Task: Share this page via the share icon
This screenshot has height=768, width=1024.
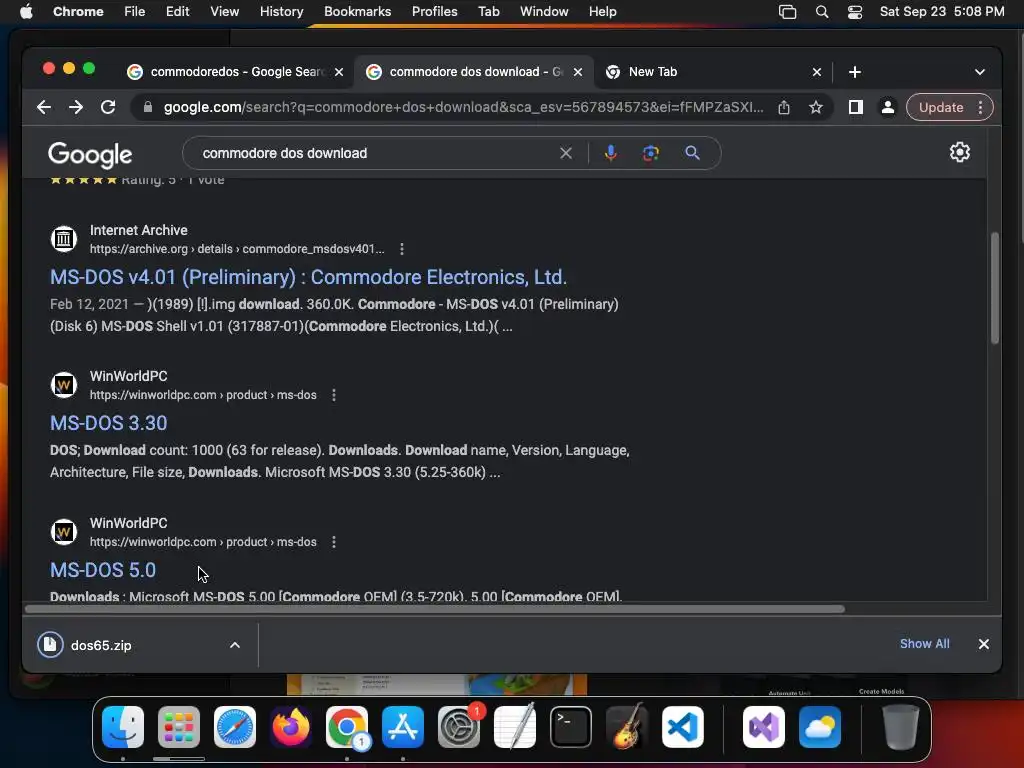Action: (784, 107)
